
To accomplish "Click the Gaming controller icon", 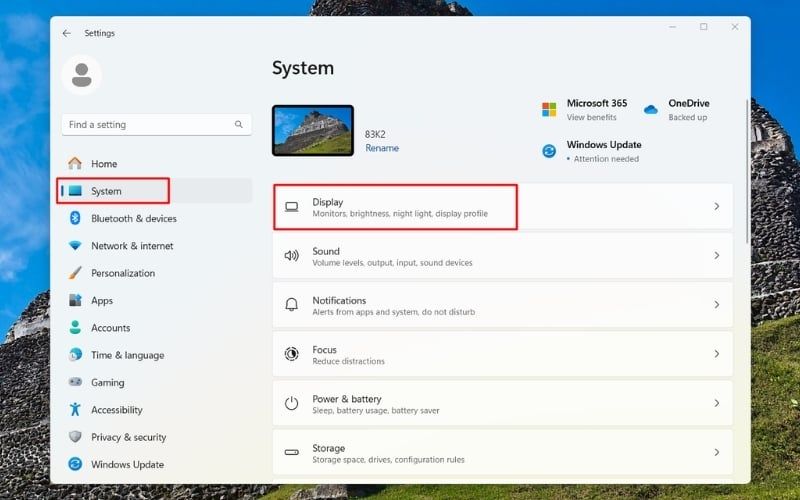I will click(x=75, y=382).
